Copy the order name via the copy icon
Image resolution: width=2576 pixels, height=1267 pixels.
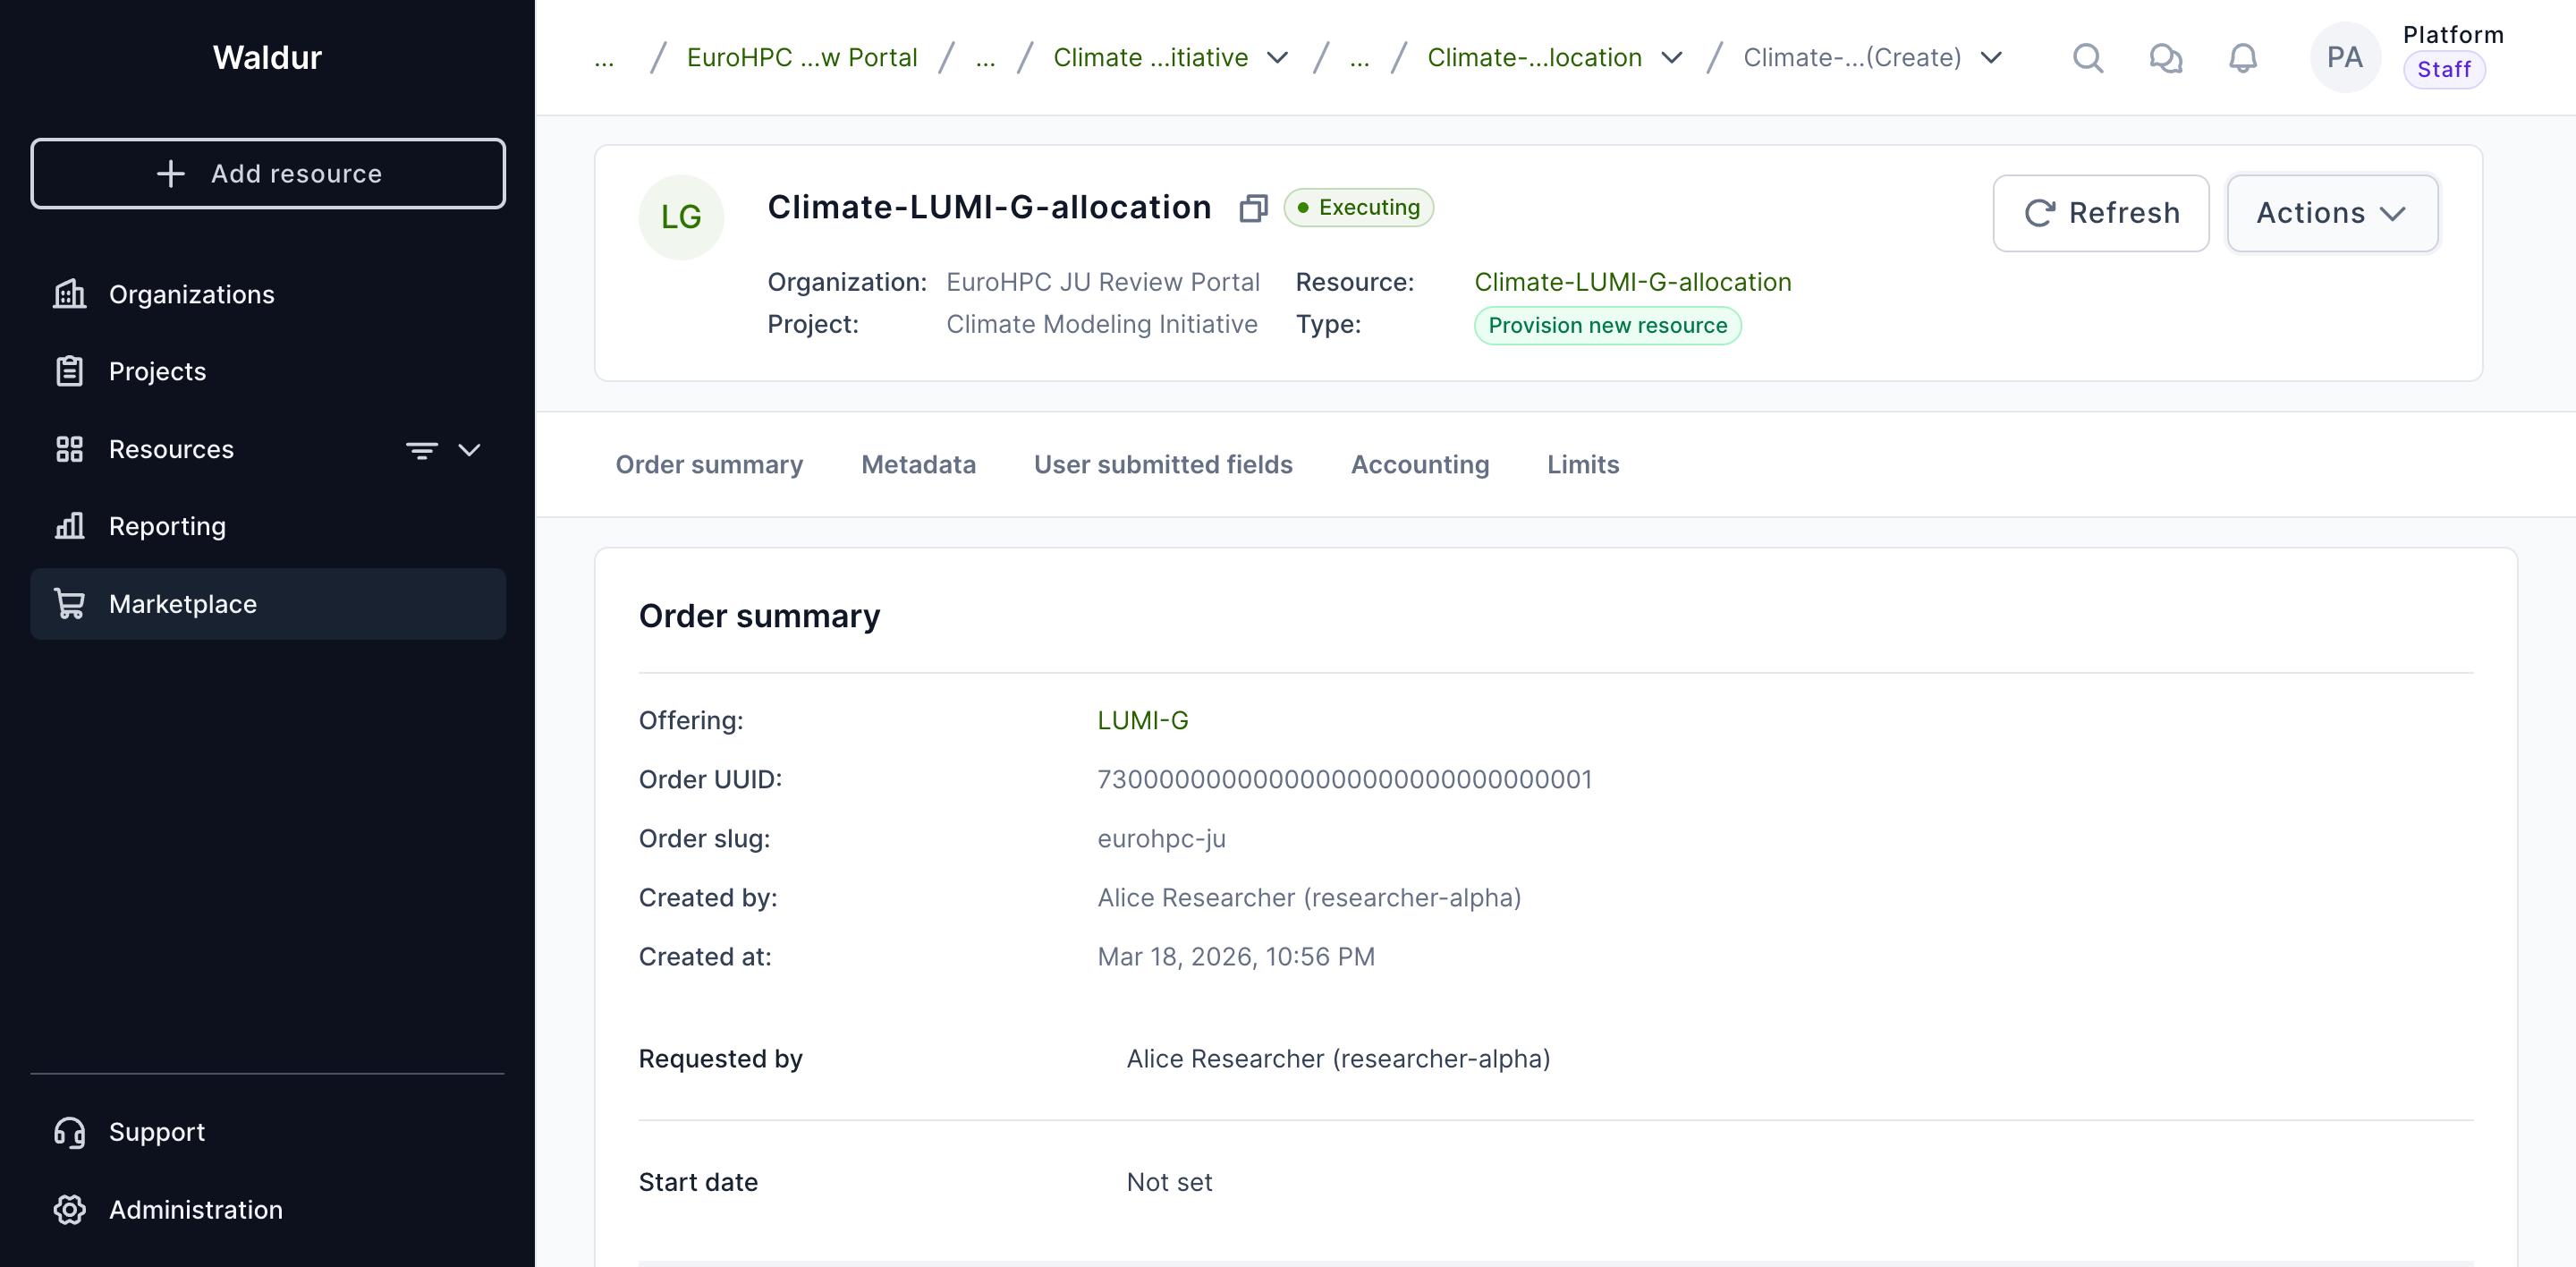pyautogui.click(x=1253, y=208)
